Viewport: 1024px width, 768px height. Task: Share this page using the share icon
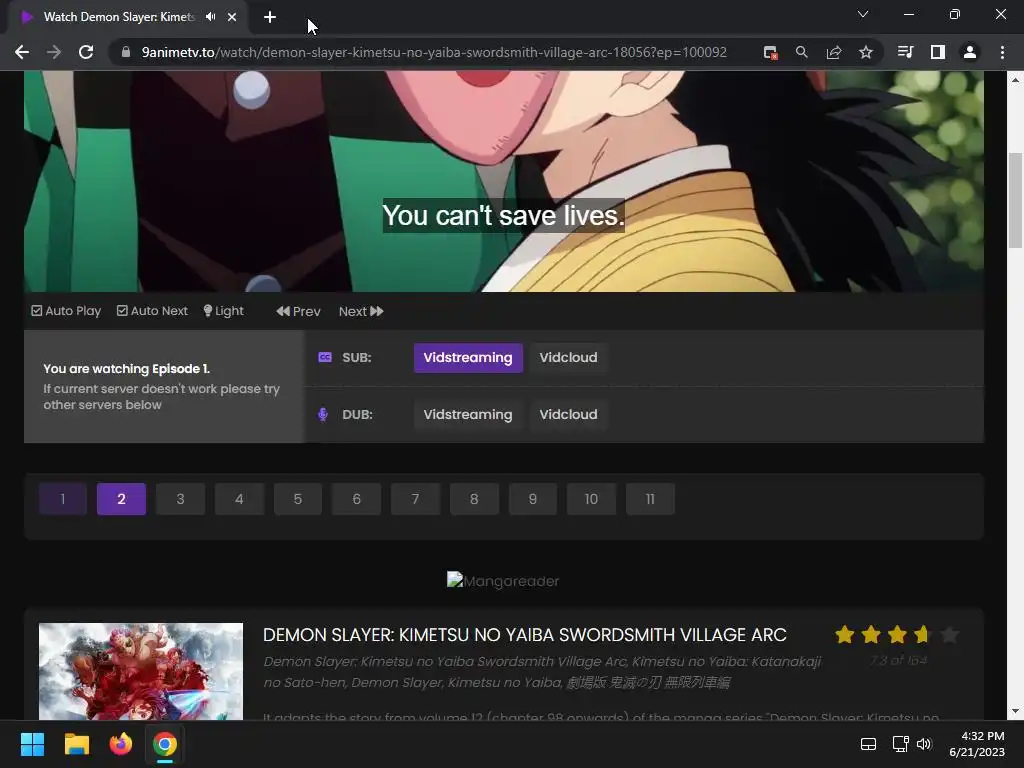click(x=833, y=52)
